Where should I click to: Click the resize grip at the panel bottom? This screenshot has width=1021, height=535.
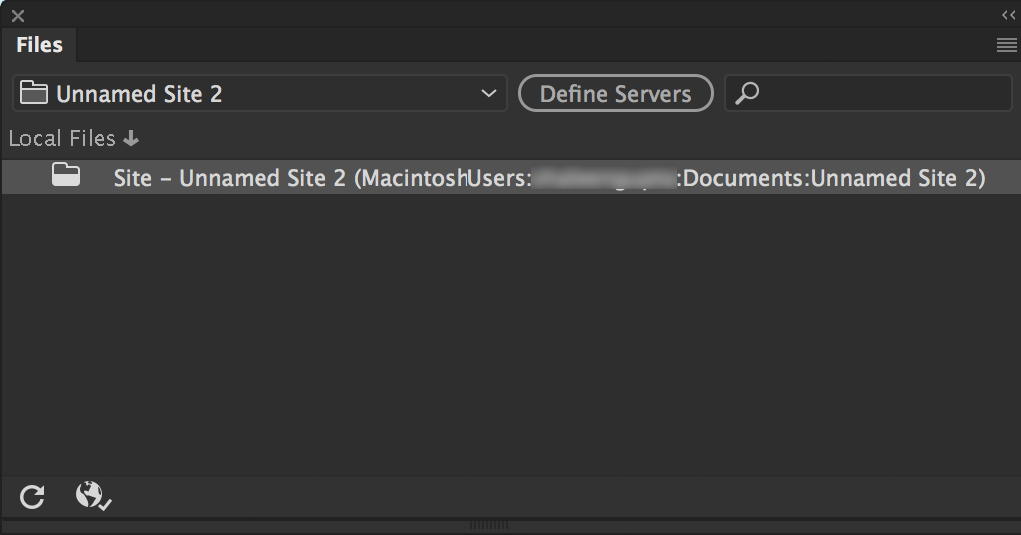pos(489,524)
